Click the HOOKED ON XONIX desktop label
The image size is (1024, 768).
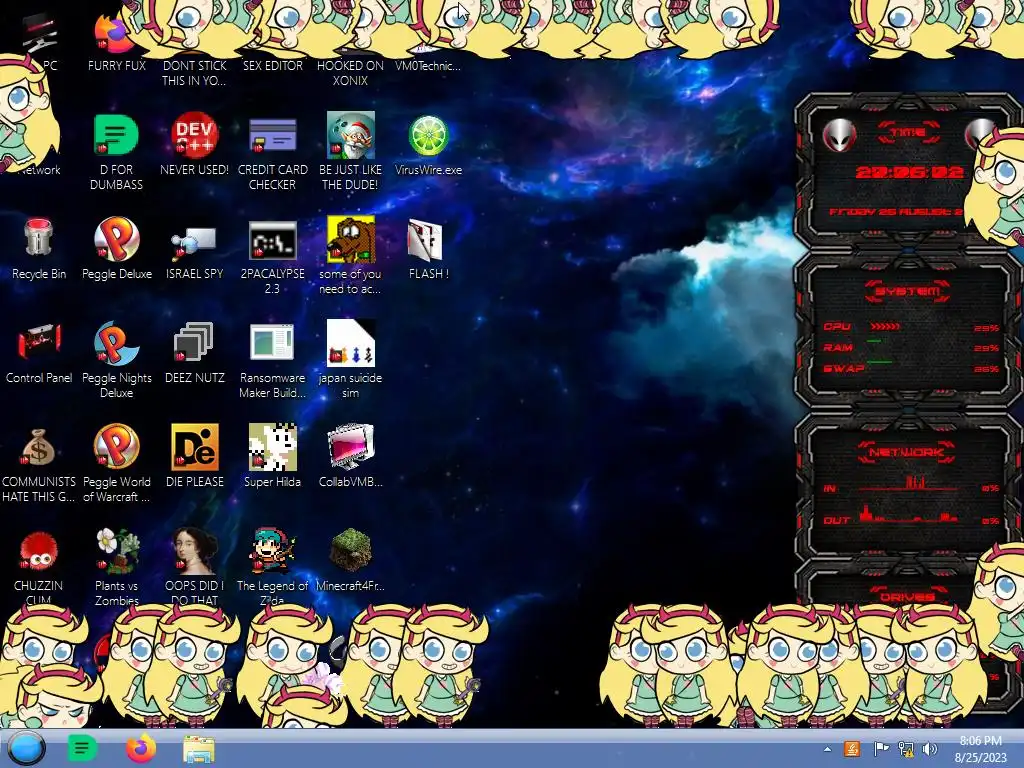coord(351,73)
